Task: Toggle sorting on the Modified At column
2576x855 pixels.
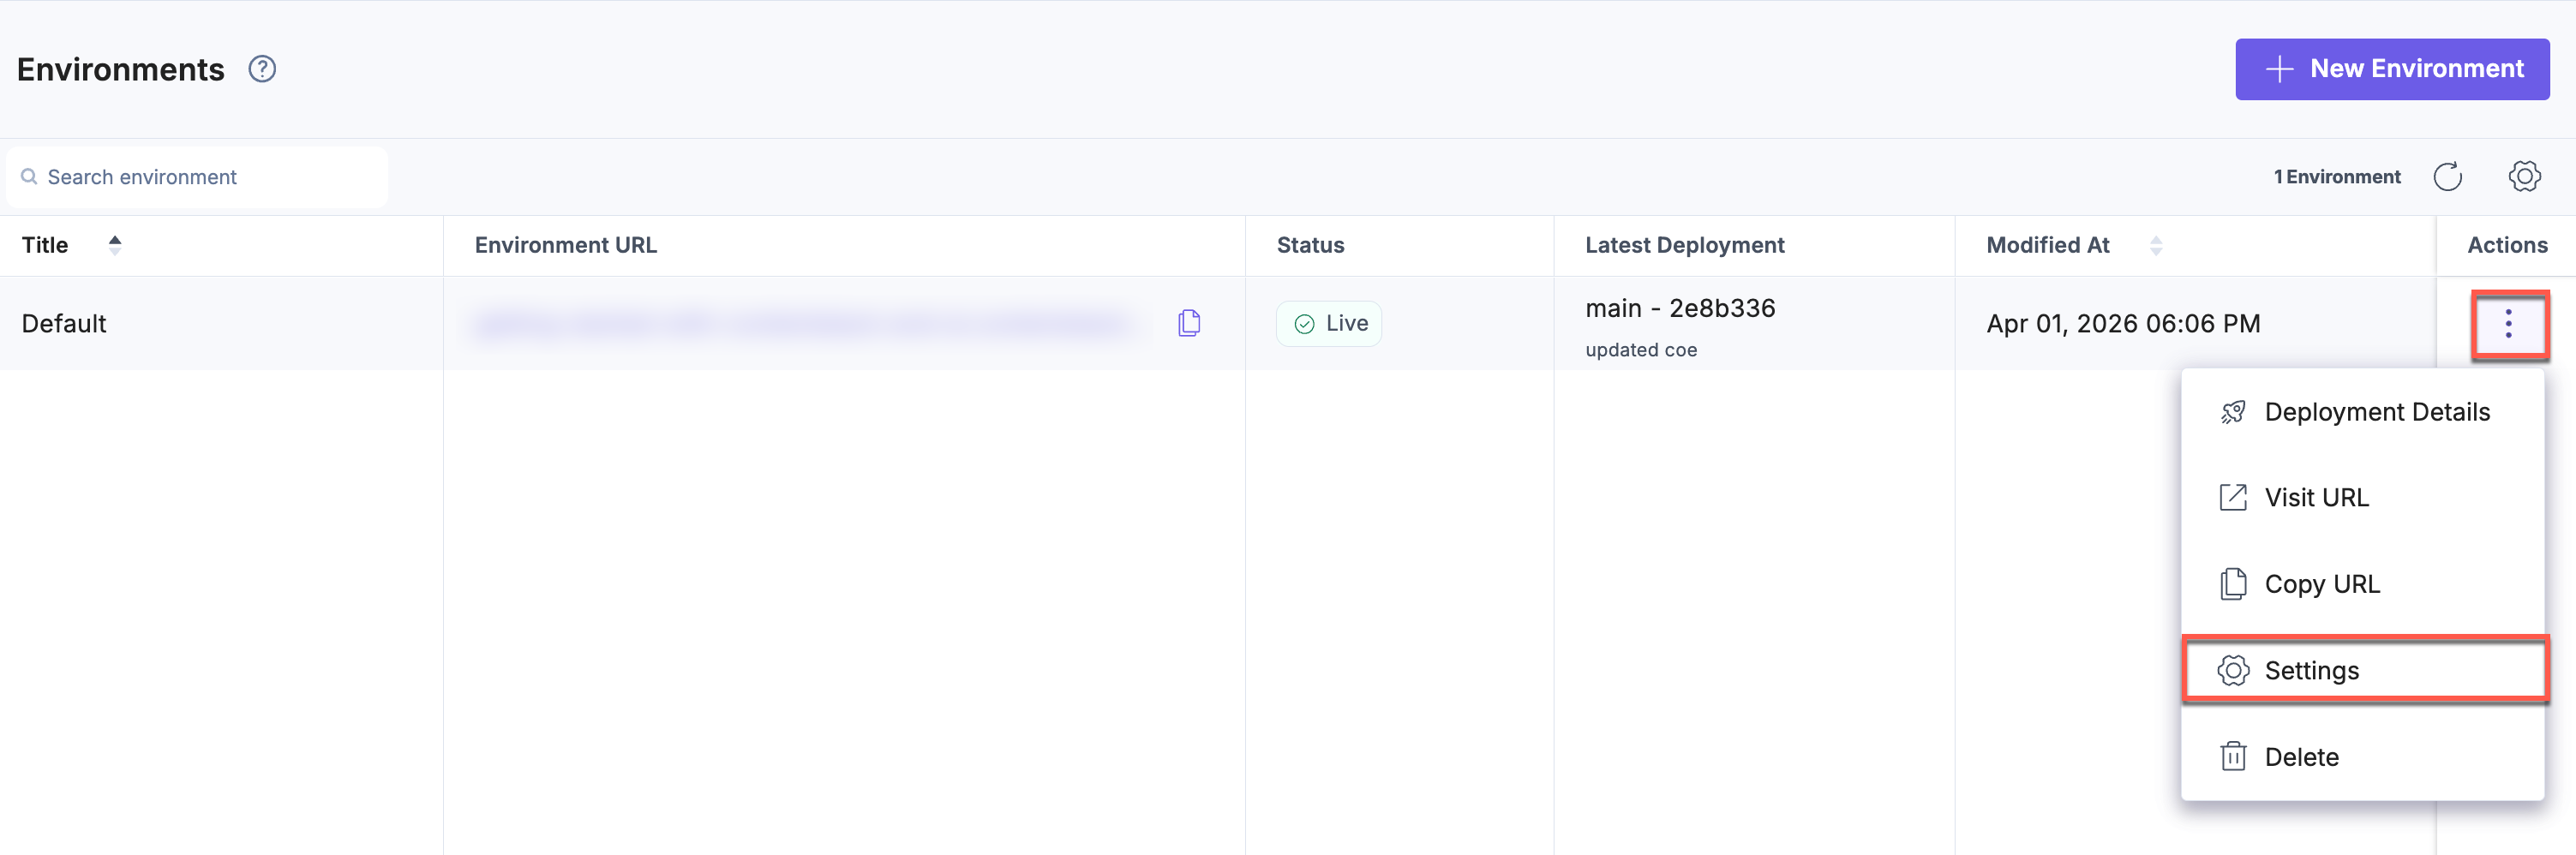Action: (2156, 245)
